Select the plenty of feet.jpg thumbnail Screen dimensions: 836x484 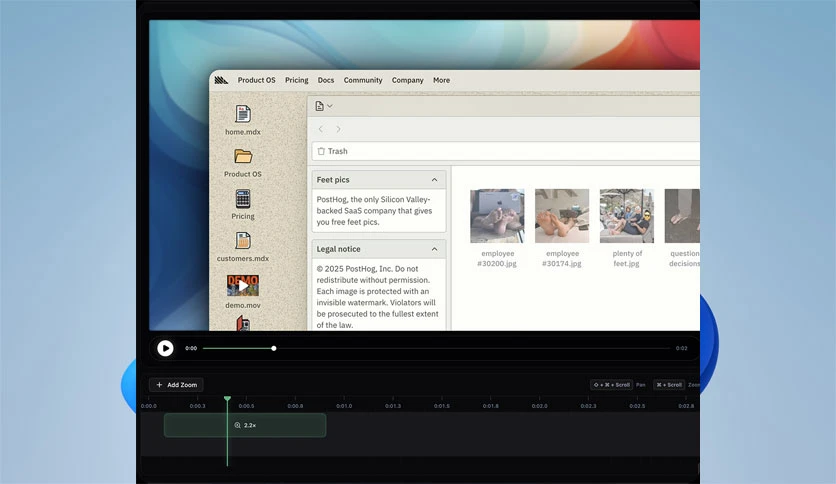pyautogui.click(x=626, y=216)
